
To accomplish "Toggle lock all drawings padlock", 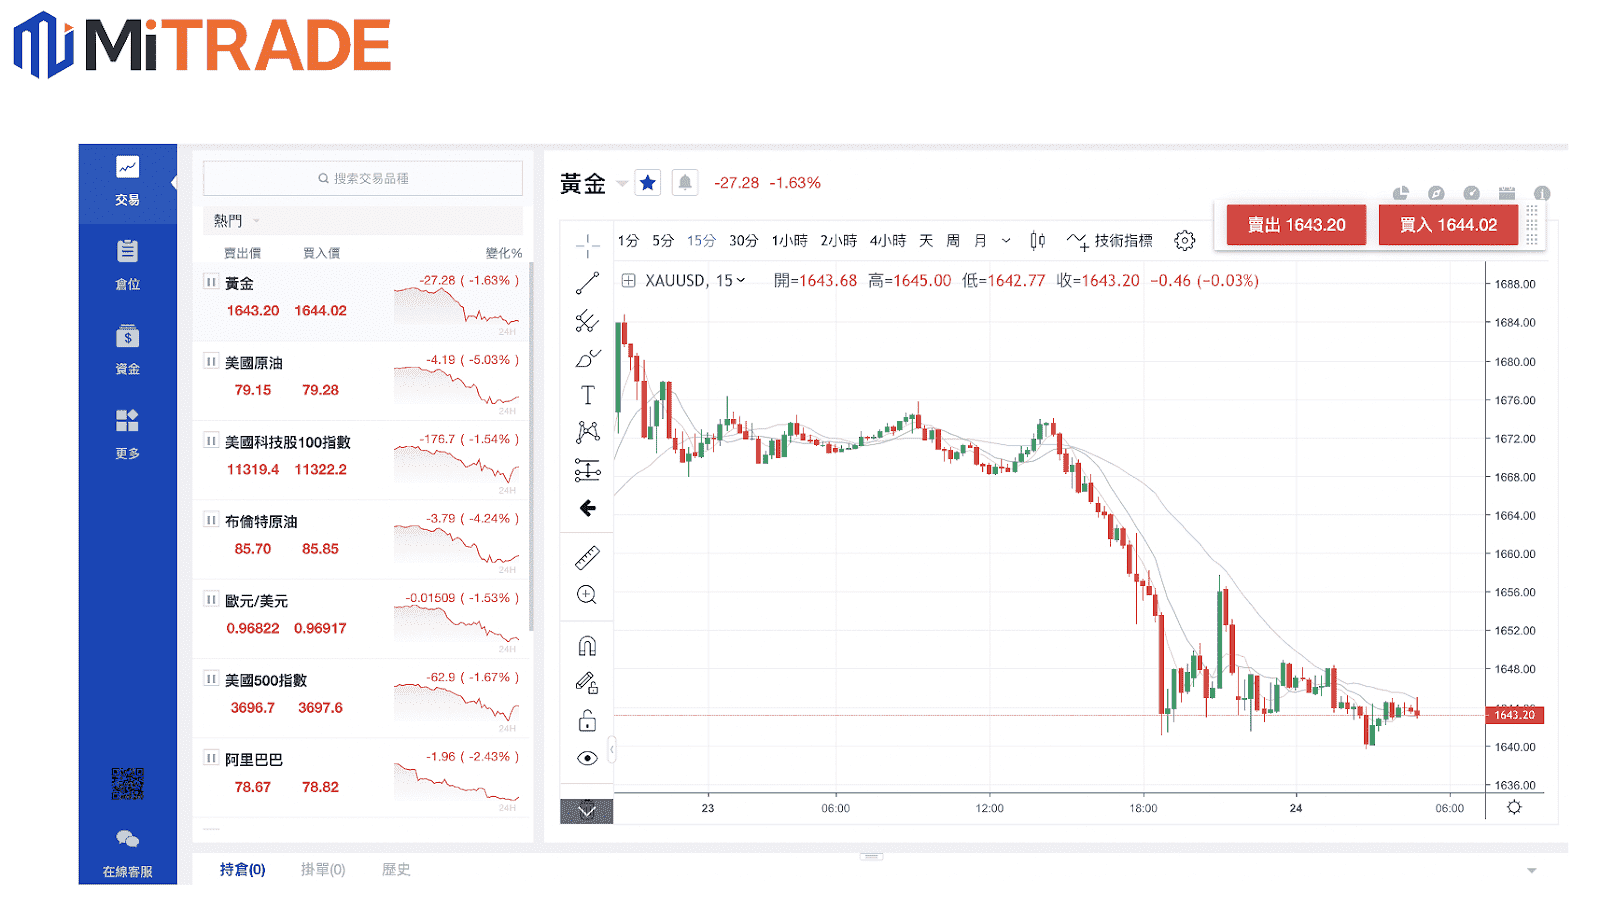I will [587, 721].
